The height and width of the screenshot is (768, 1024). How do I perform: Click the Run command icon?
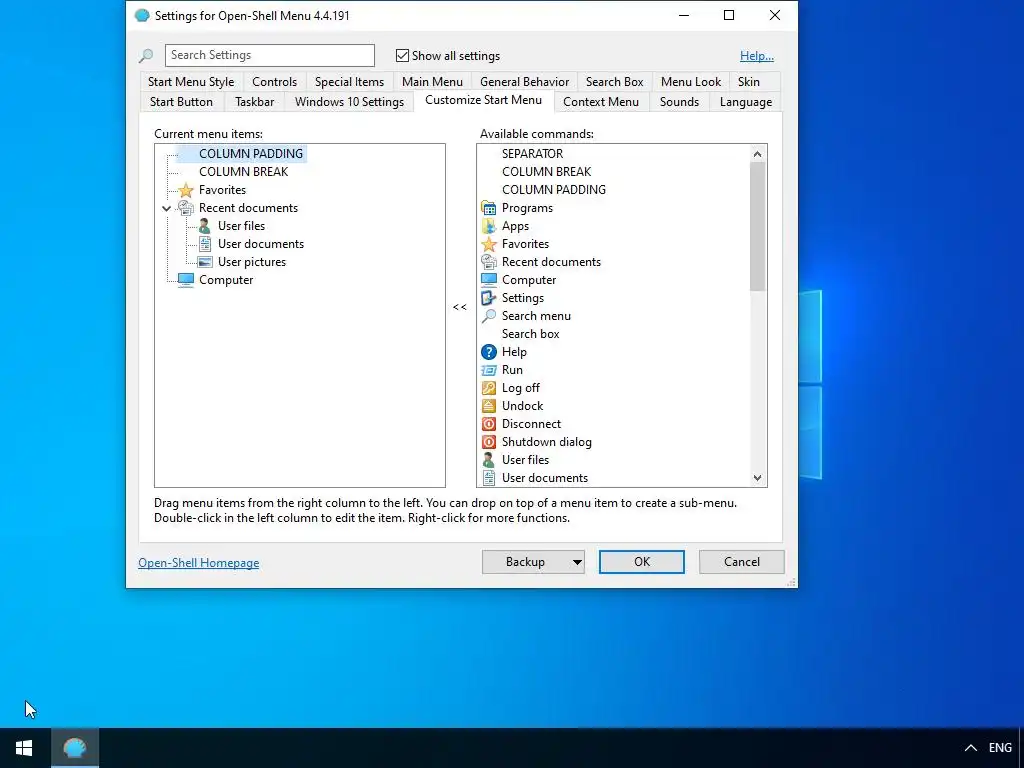tap(488, 370)
